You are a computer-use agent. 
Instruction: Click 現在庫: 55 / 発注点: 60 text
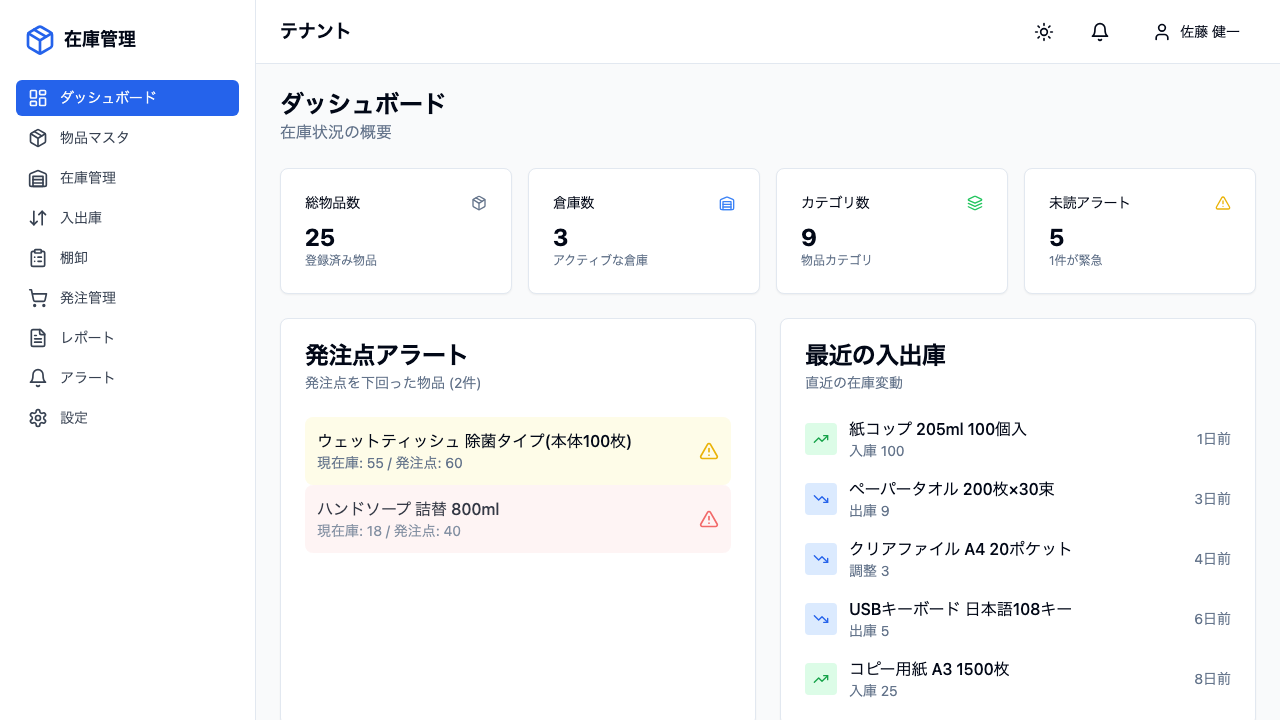point(390,463)
